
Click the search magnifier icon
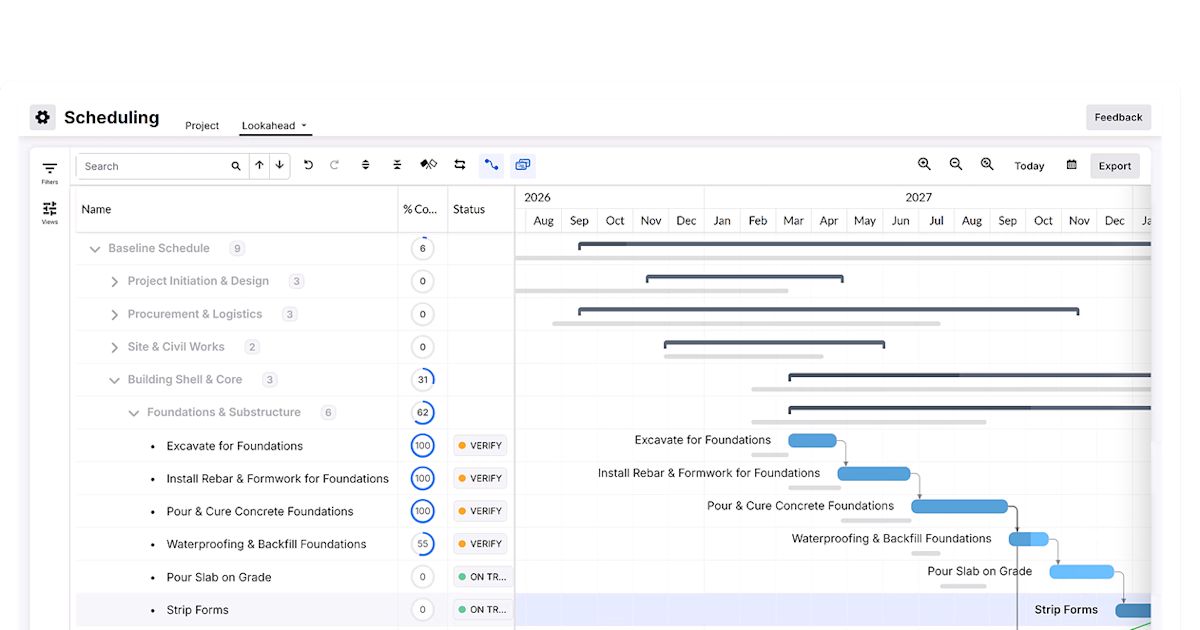coord(236,166)
